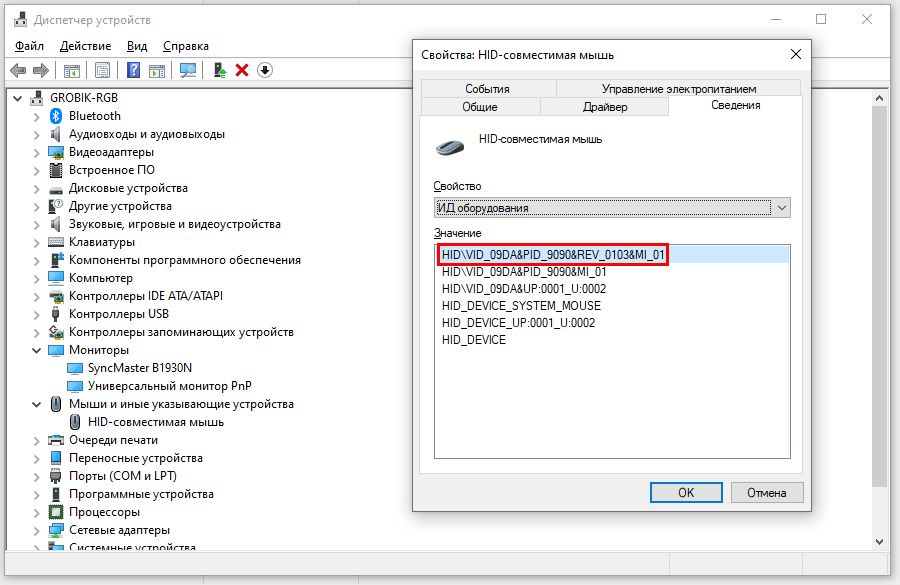The height and width of the screenshot is (585, 900).
Task: Click the Device Manager vertical scrollbar
Action: pos(879,300)
